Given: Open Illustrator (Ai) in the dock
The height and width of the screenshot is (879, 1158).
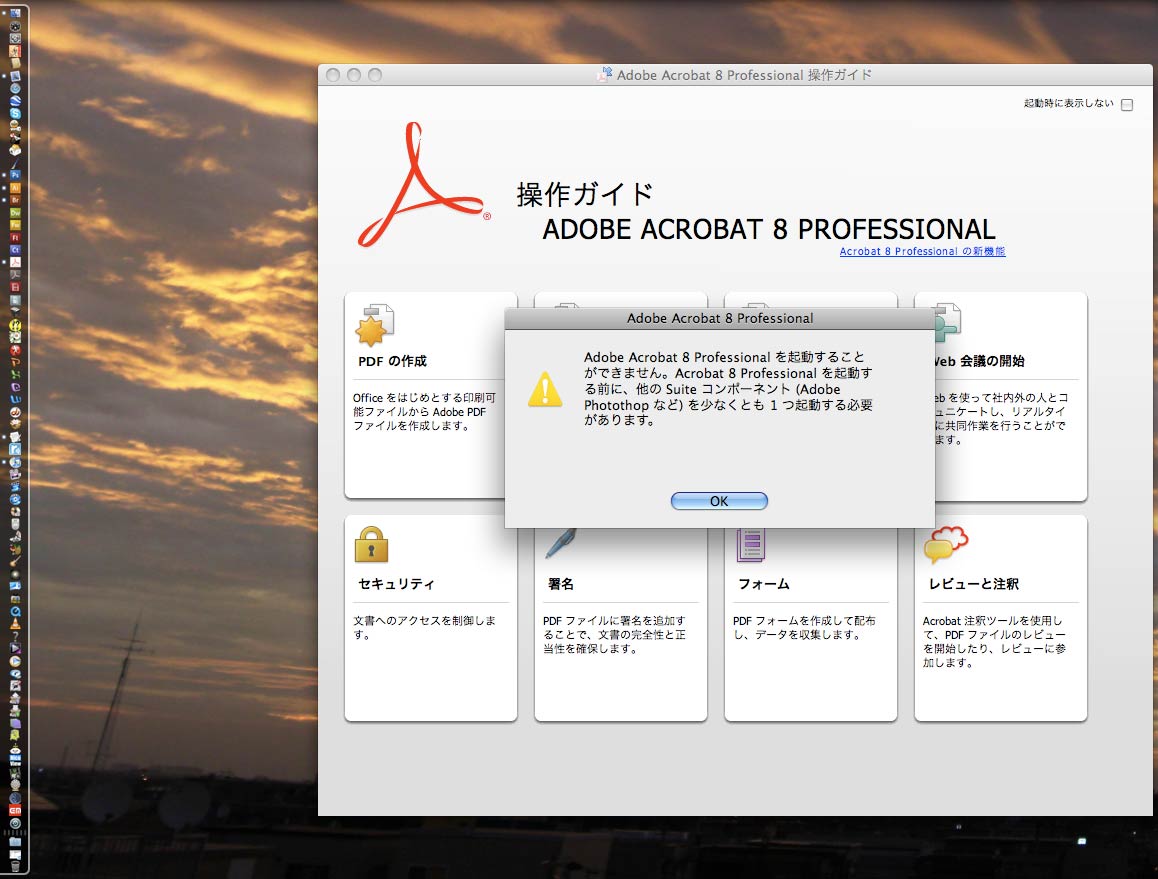Looking at the screenshot, I should pyautogui.click(x=15, y=188).
